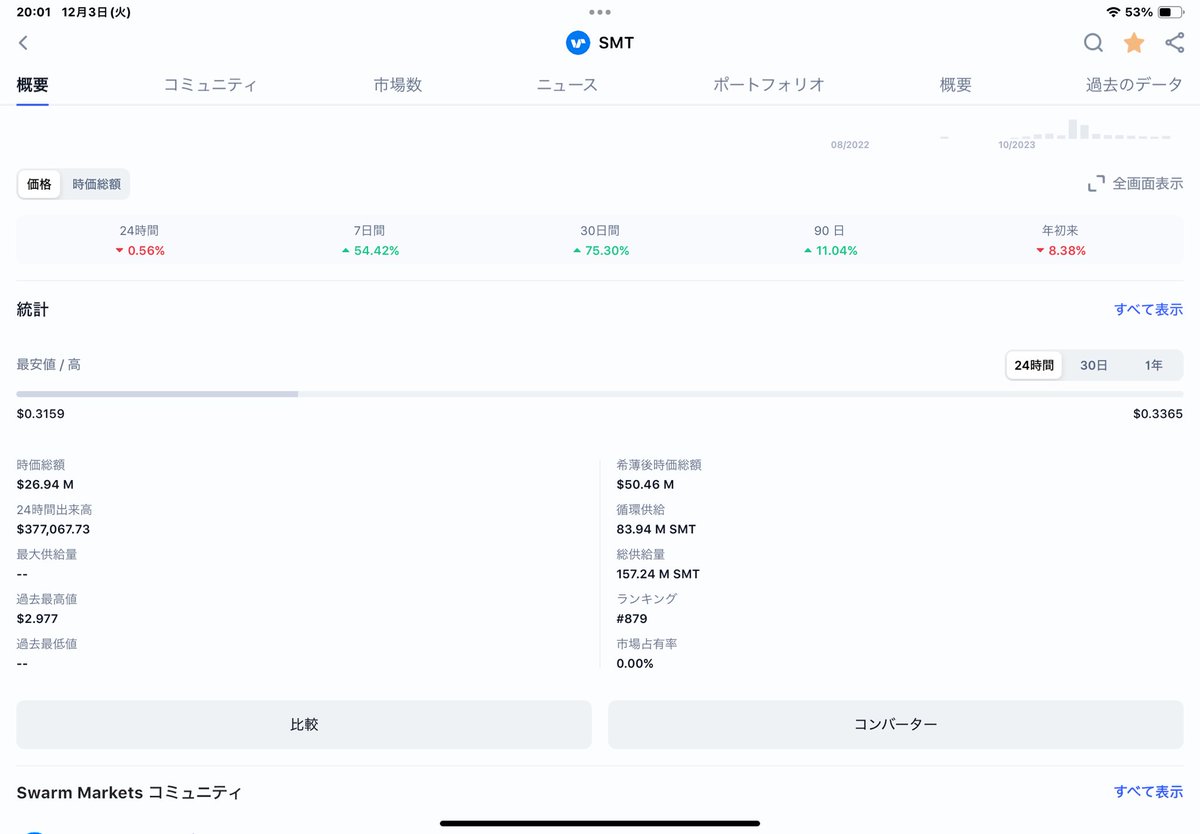
Task: Tap the 7日間 change 54.42%
Action: click(370, 251)
